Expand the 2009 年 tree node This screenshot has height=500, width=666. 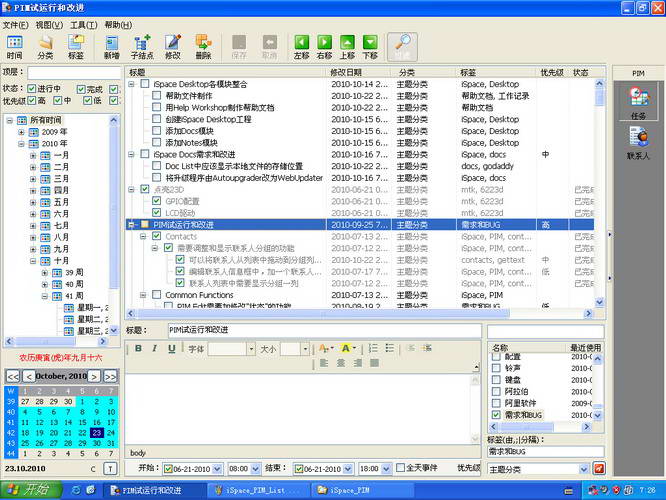coord(21,132)
